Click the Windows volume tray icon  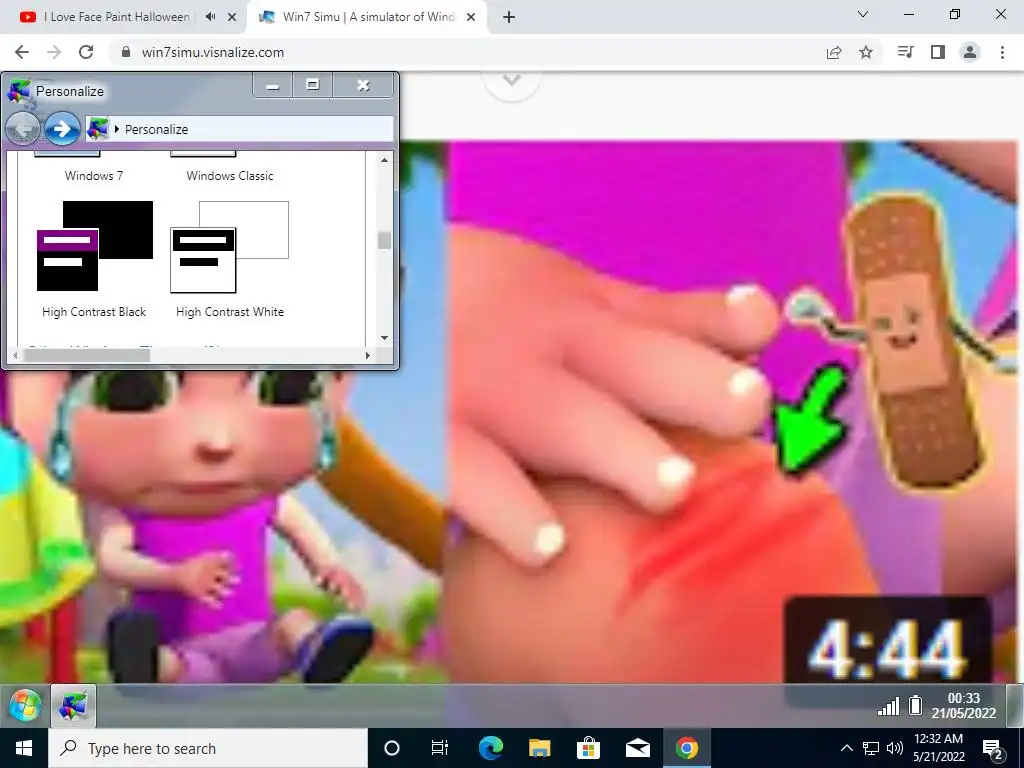[x=895, y=748]
